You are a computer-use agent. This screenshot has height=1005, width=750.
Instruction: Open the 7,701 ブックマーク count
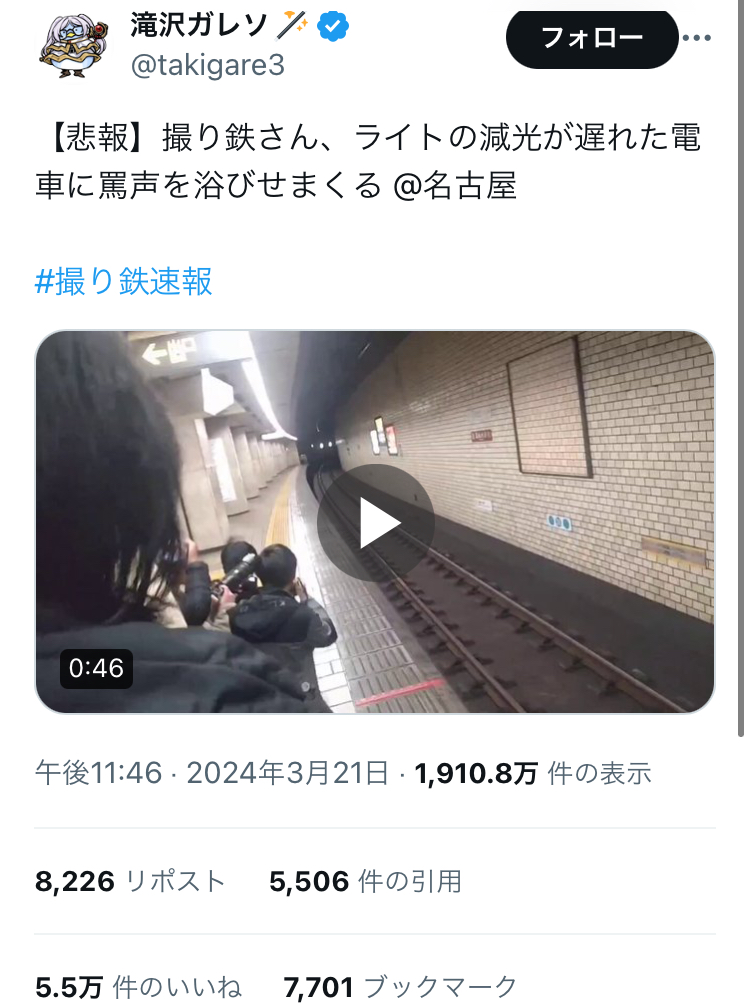click(x=400, y=987)
